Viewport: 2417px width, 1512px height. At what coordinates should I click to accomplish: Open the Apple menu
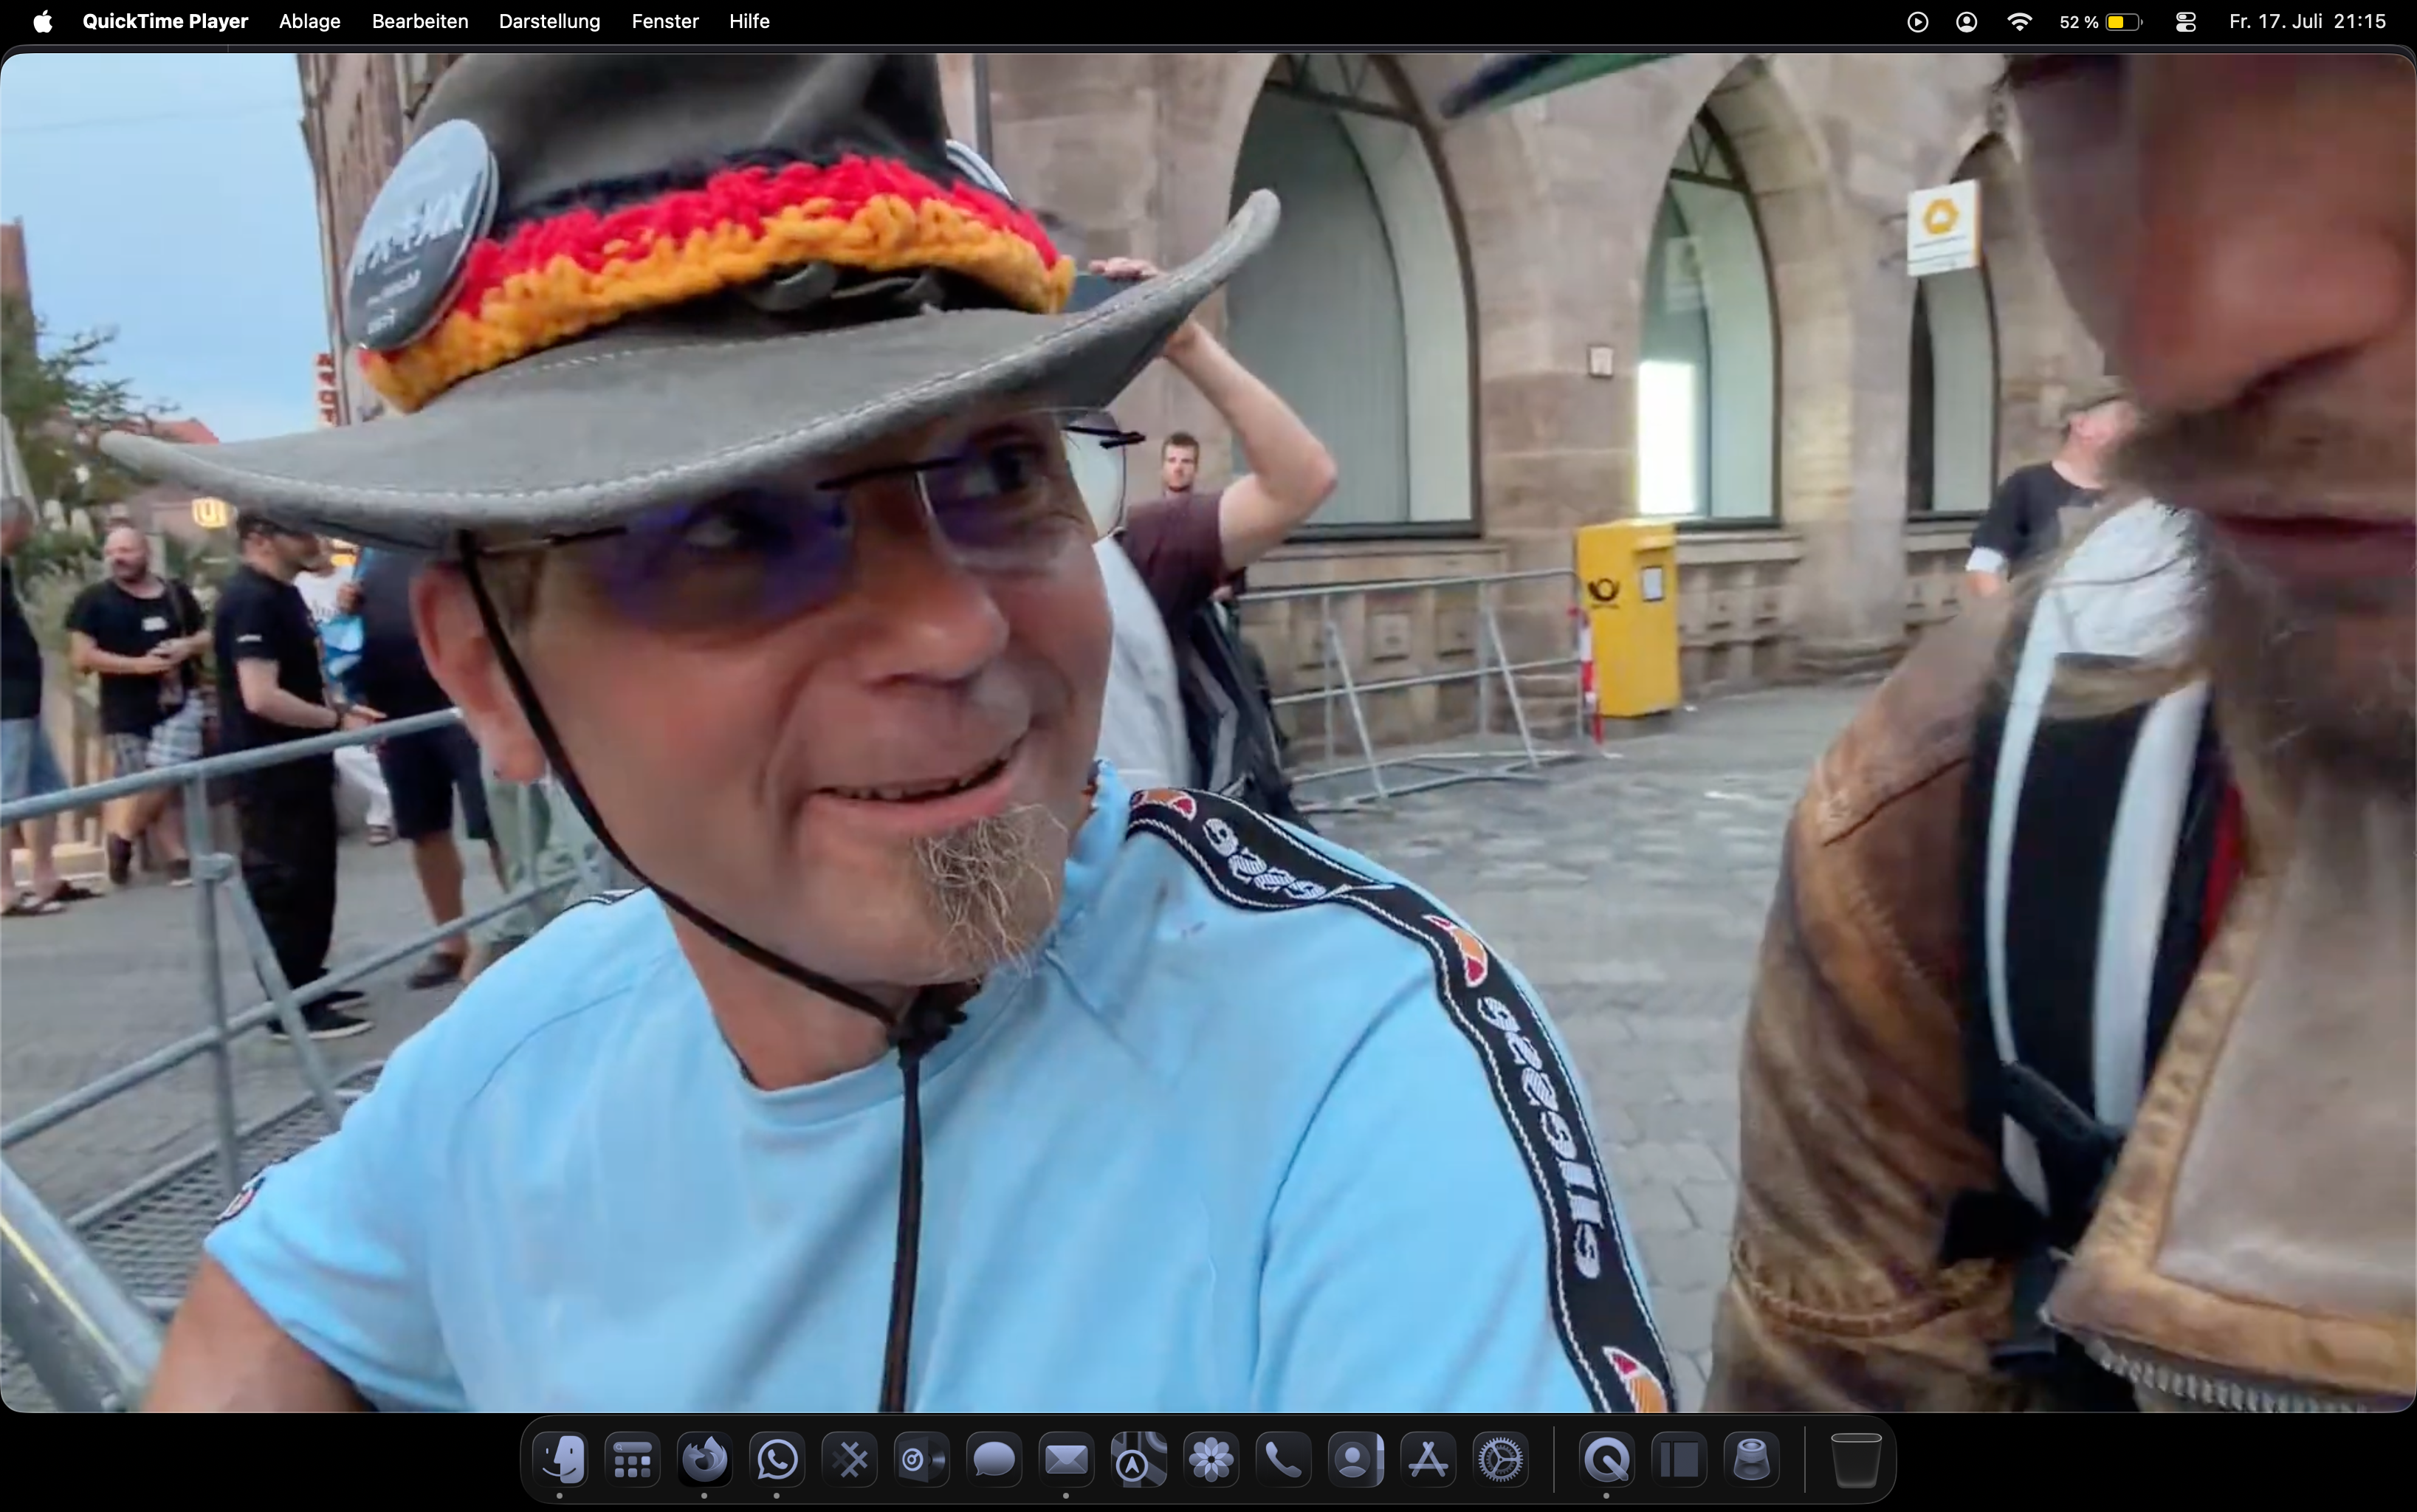pos(42,21)
